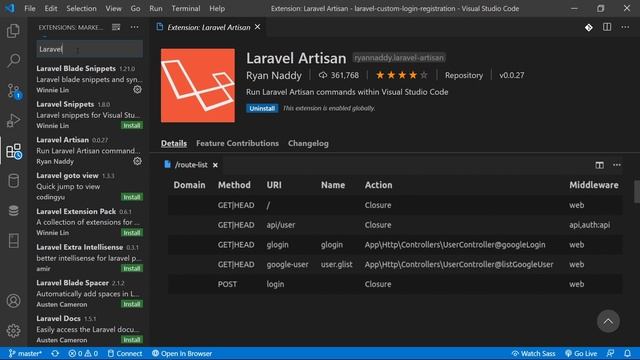Click the Laravel Artisan extension logo
The height and width of the screenshot is (360, 640).
tap(198, 85)
